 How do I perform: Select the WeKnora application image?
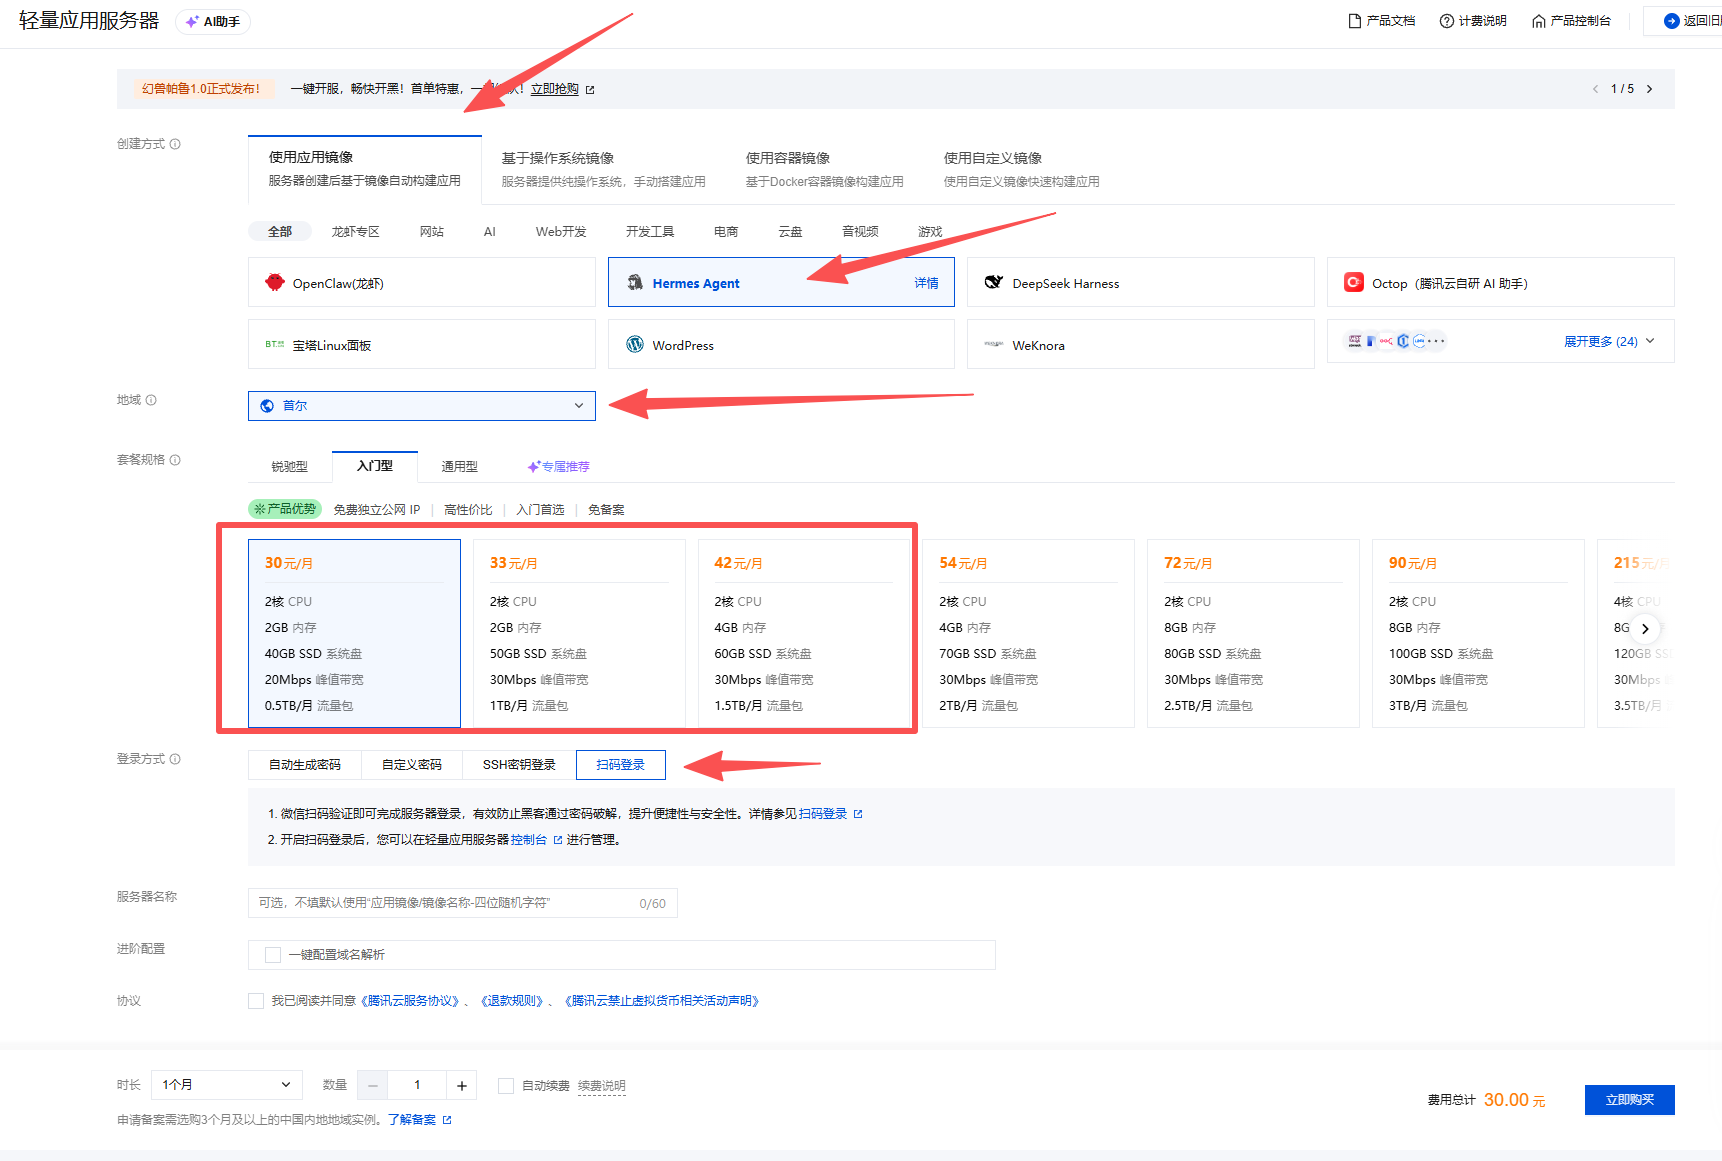[1140, 345]
